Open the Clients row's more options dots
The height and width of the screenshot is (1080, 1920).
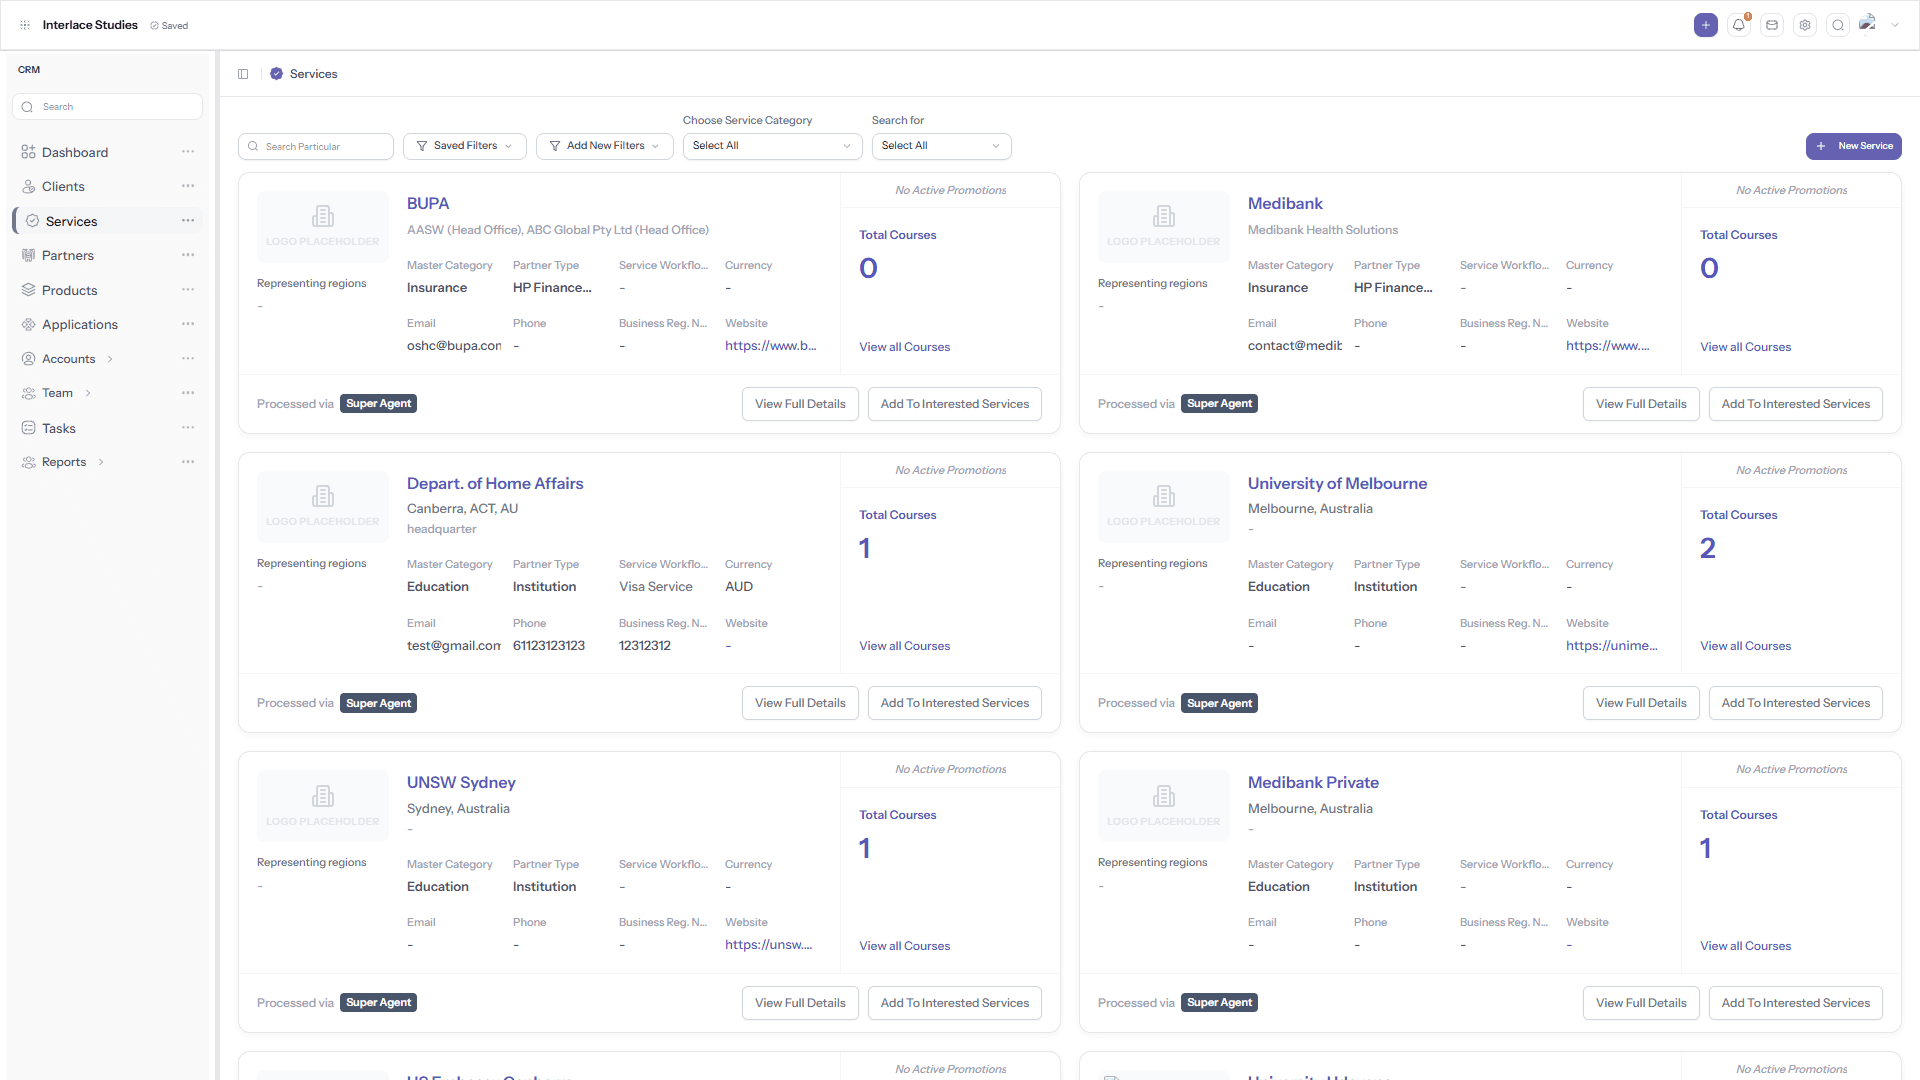(188, 186)
